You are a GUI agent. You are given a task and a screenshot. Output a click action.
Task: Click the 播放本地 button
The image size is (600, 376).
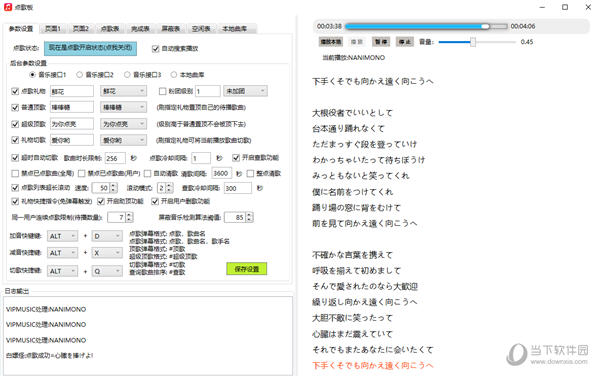[x=331, y=42]
